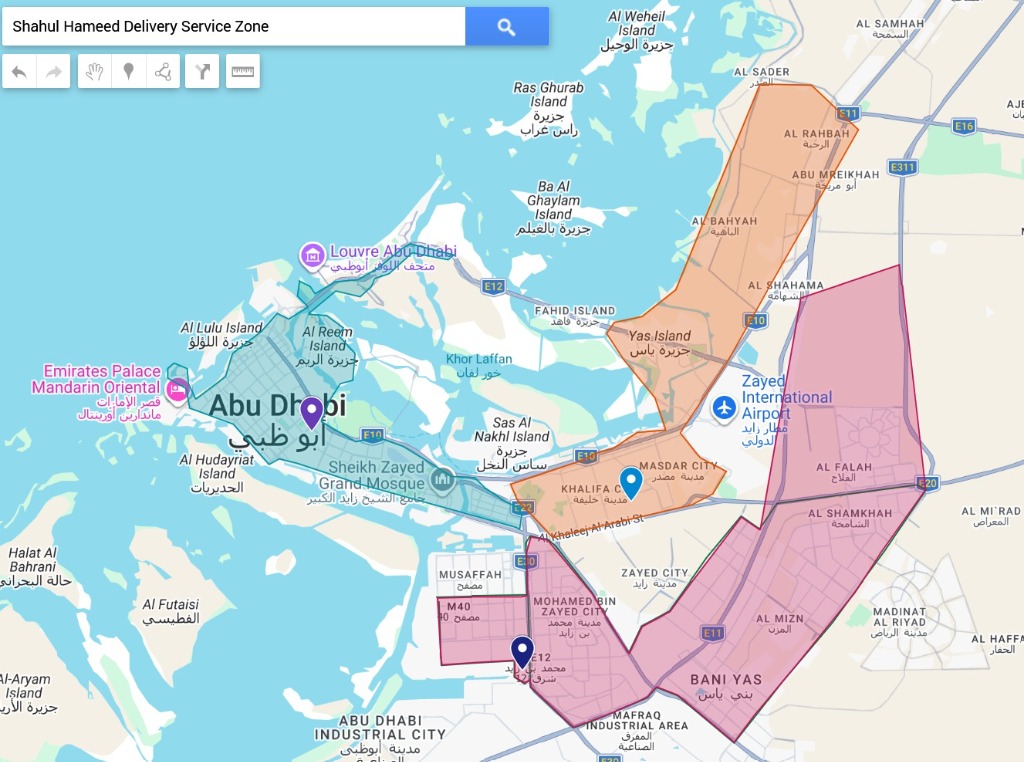Click the ABU MREIKHAH label
Viewport: 1024px width, 762px height.
835,175
